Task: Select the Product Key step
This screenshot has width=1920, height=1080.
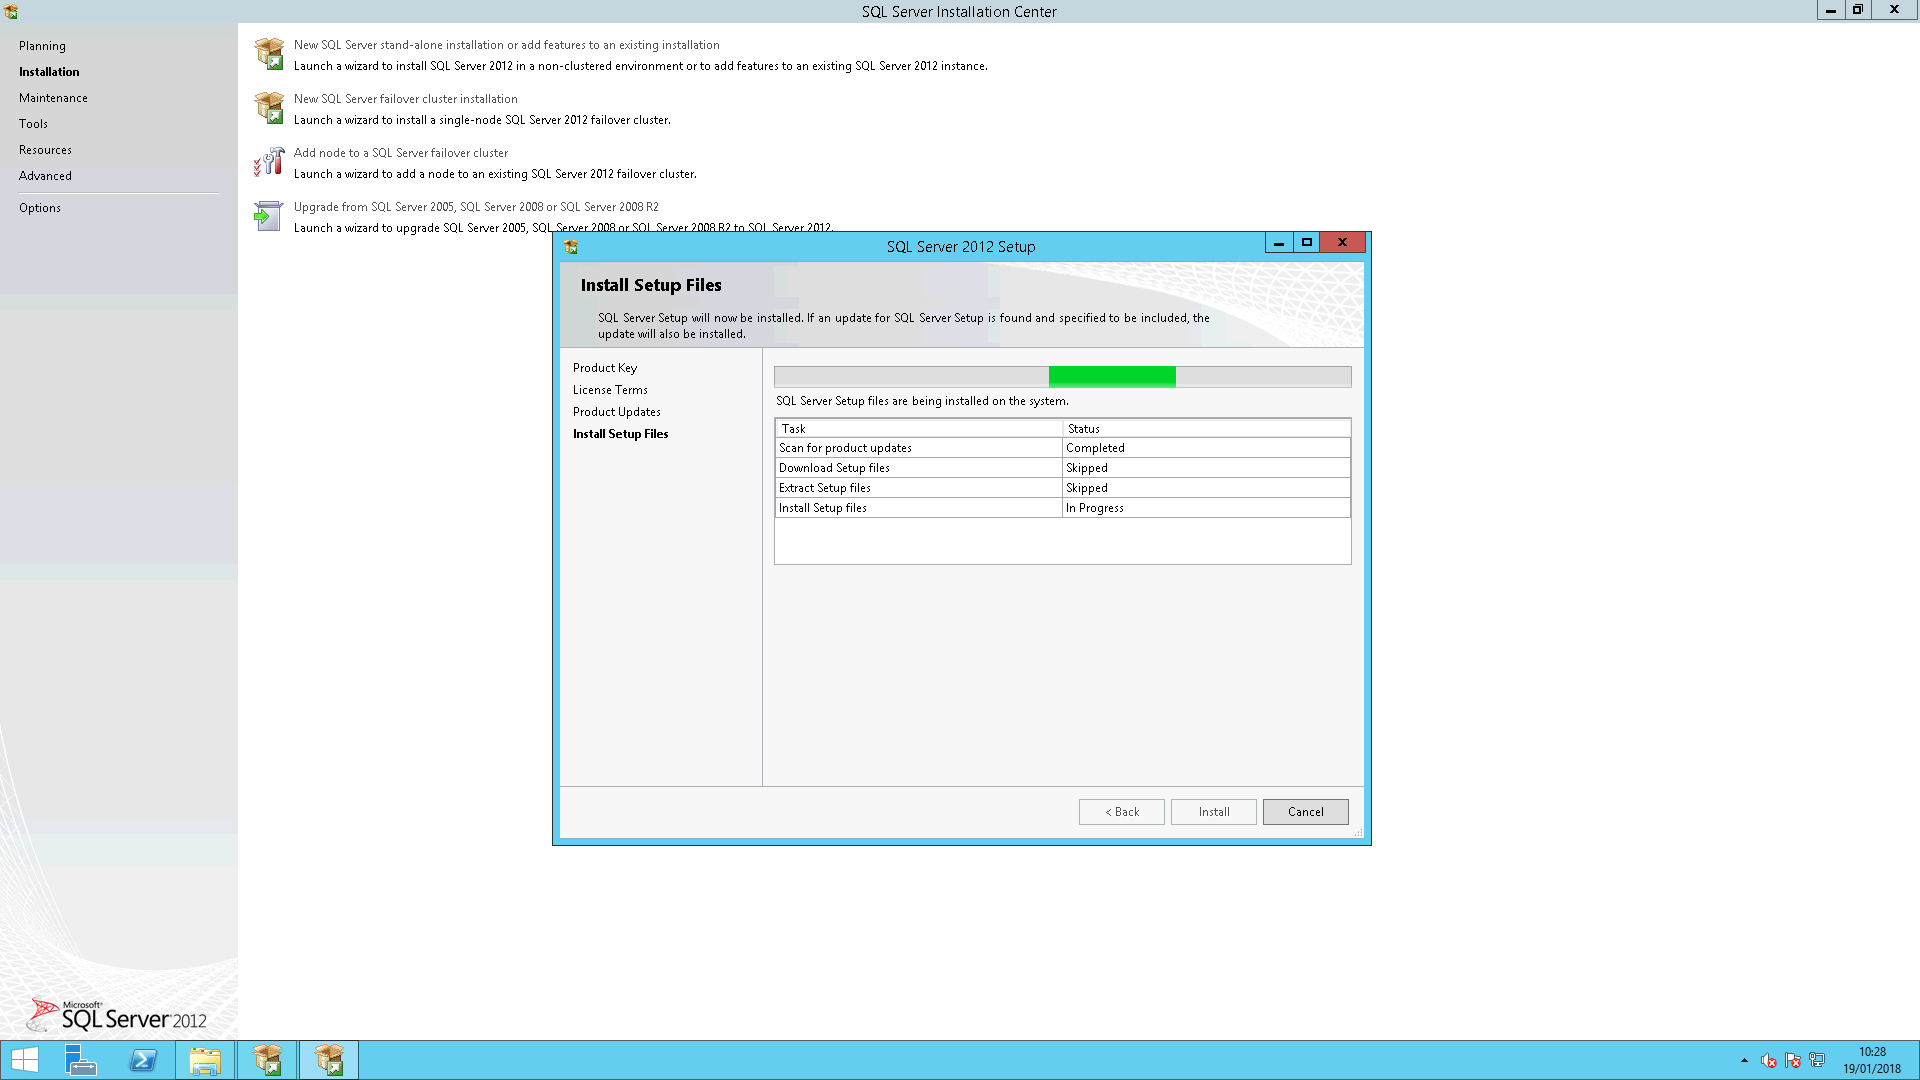Action: pyautogui.click(x=604, y=368)
